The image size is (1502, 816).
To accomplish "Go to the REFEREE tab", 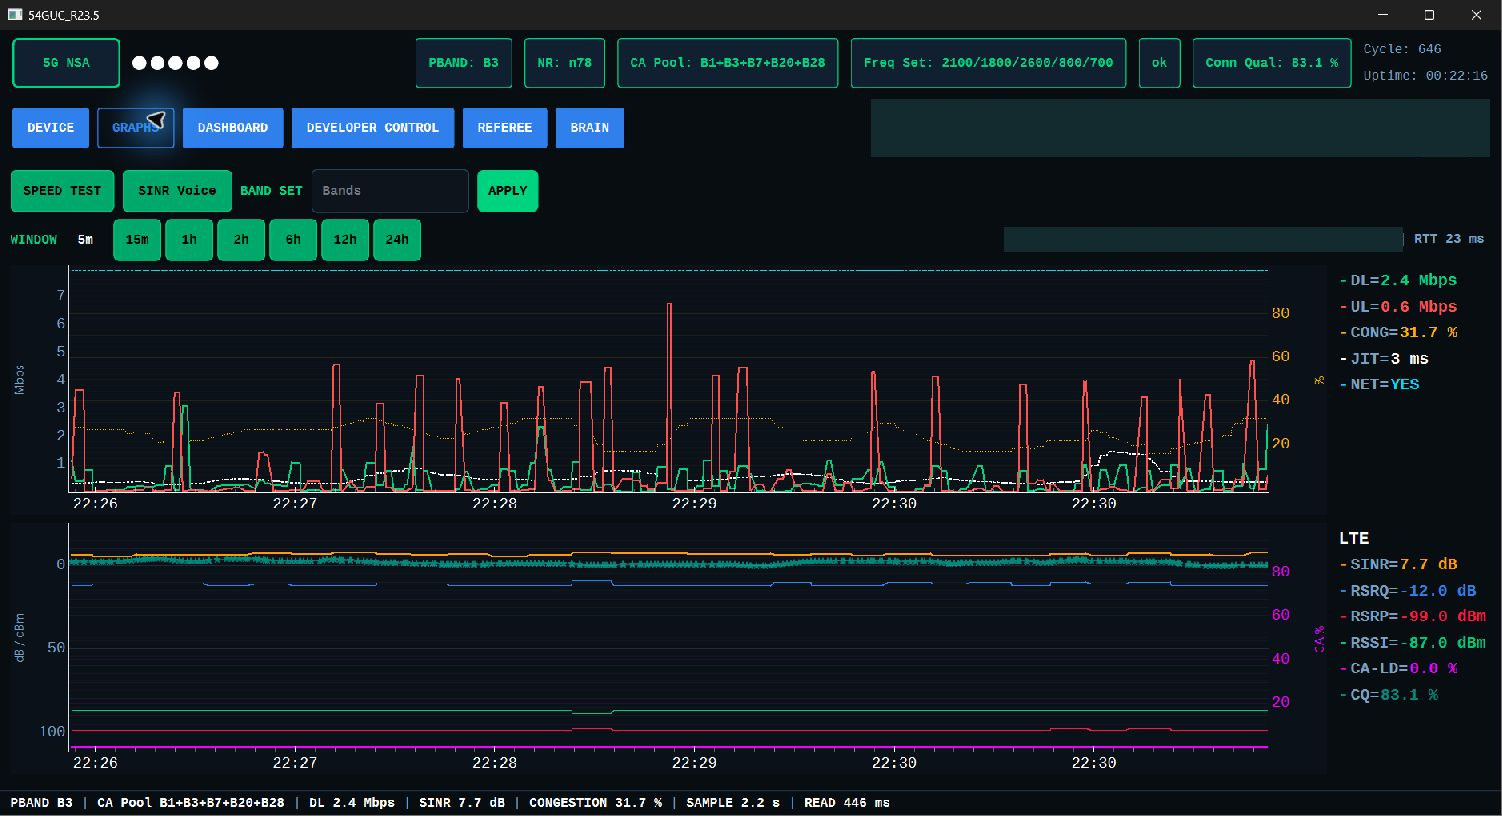I will click(x=505, y=128).
